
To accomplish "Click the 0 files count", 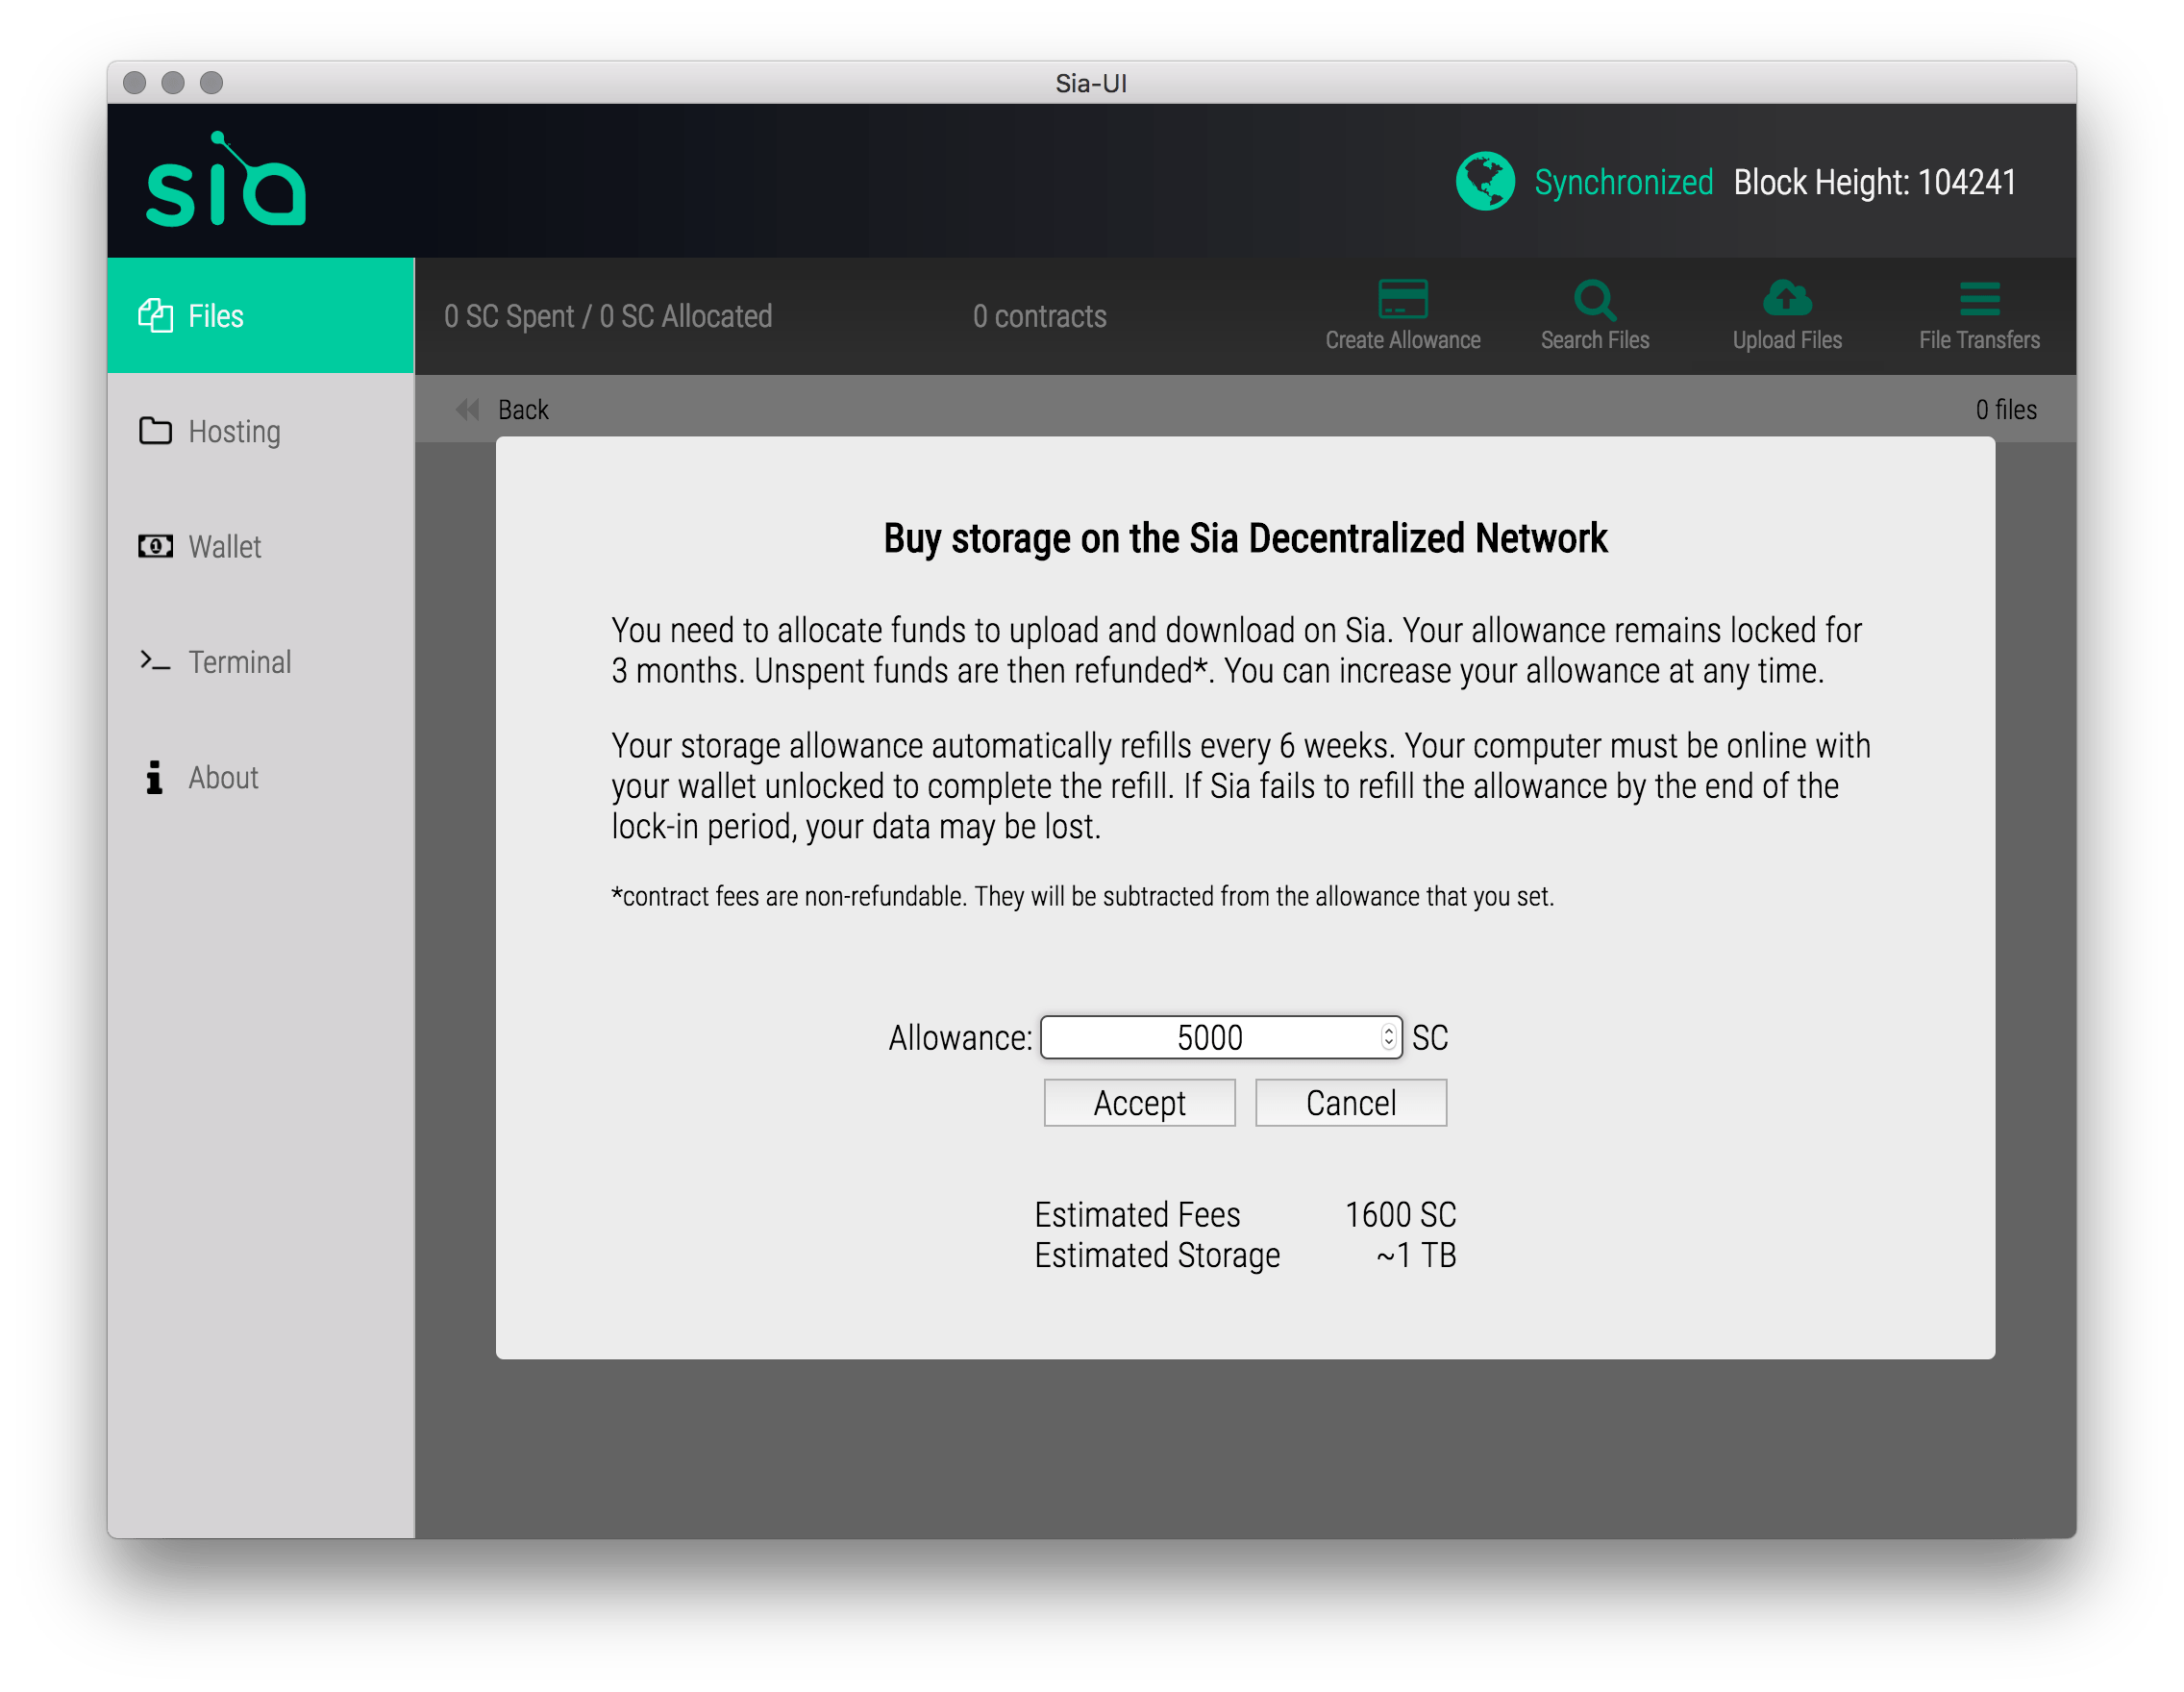I will click(x=2006, y=410).
